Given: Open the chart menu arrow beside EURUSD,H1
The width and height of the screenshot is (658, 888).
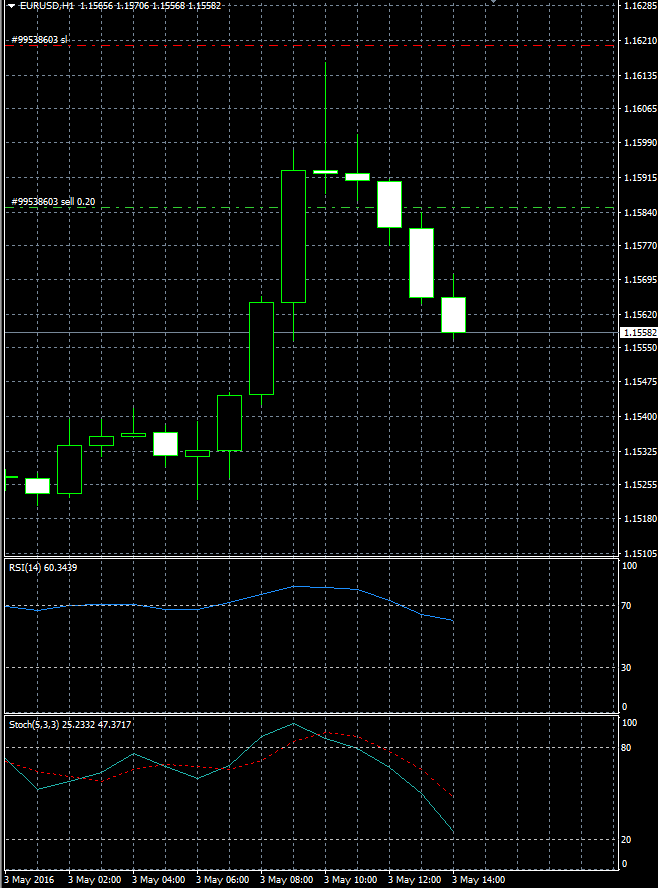Looking at the screenshot, I should pos(11,6).
